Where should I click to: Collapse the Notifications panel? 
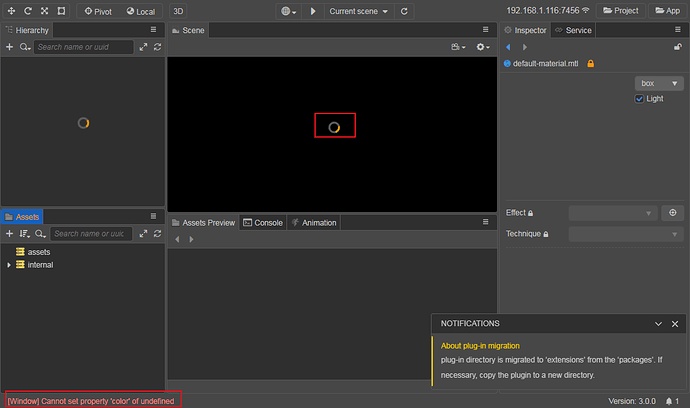pos(658,324)
